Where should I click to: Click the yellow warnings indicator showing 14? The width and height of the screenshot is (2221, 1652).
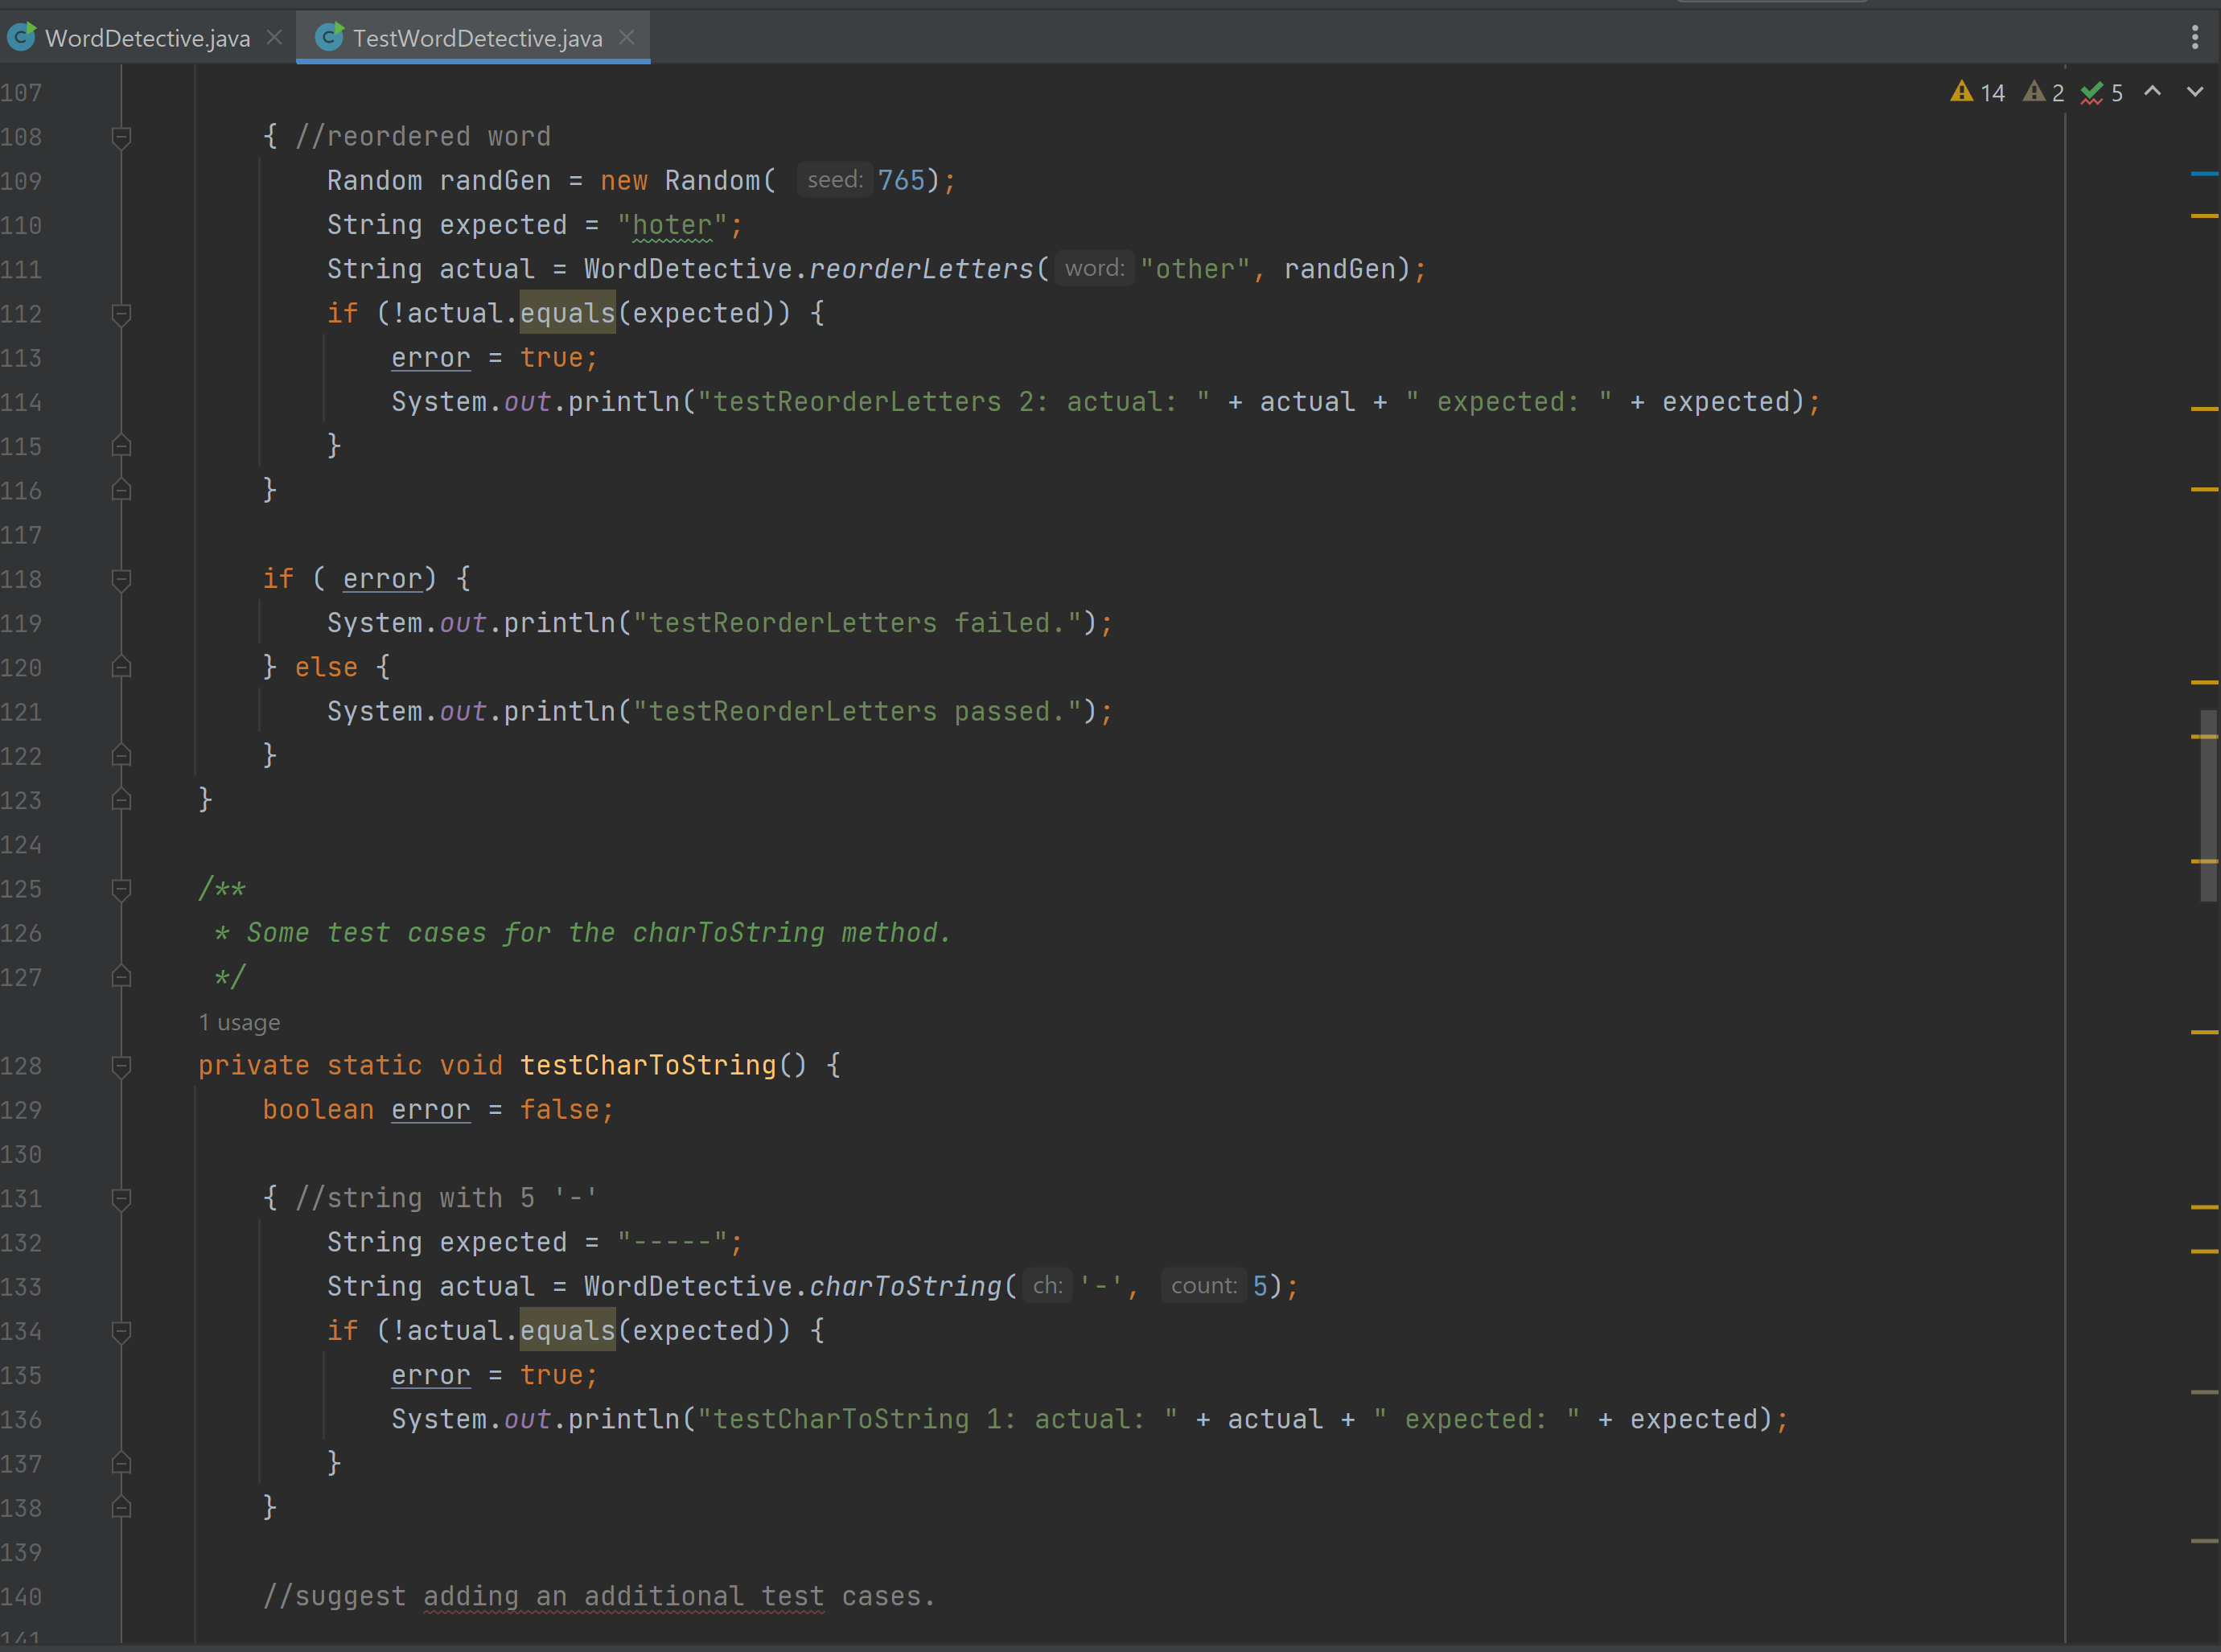pyautogui.click(x=1977, y=93)
